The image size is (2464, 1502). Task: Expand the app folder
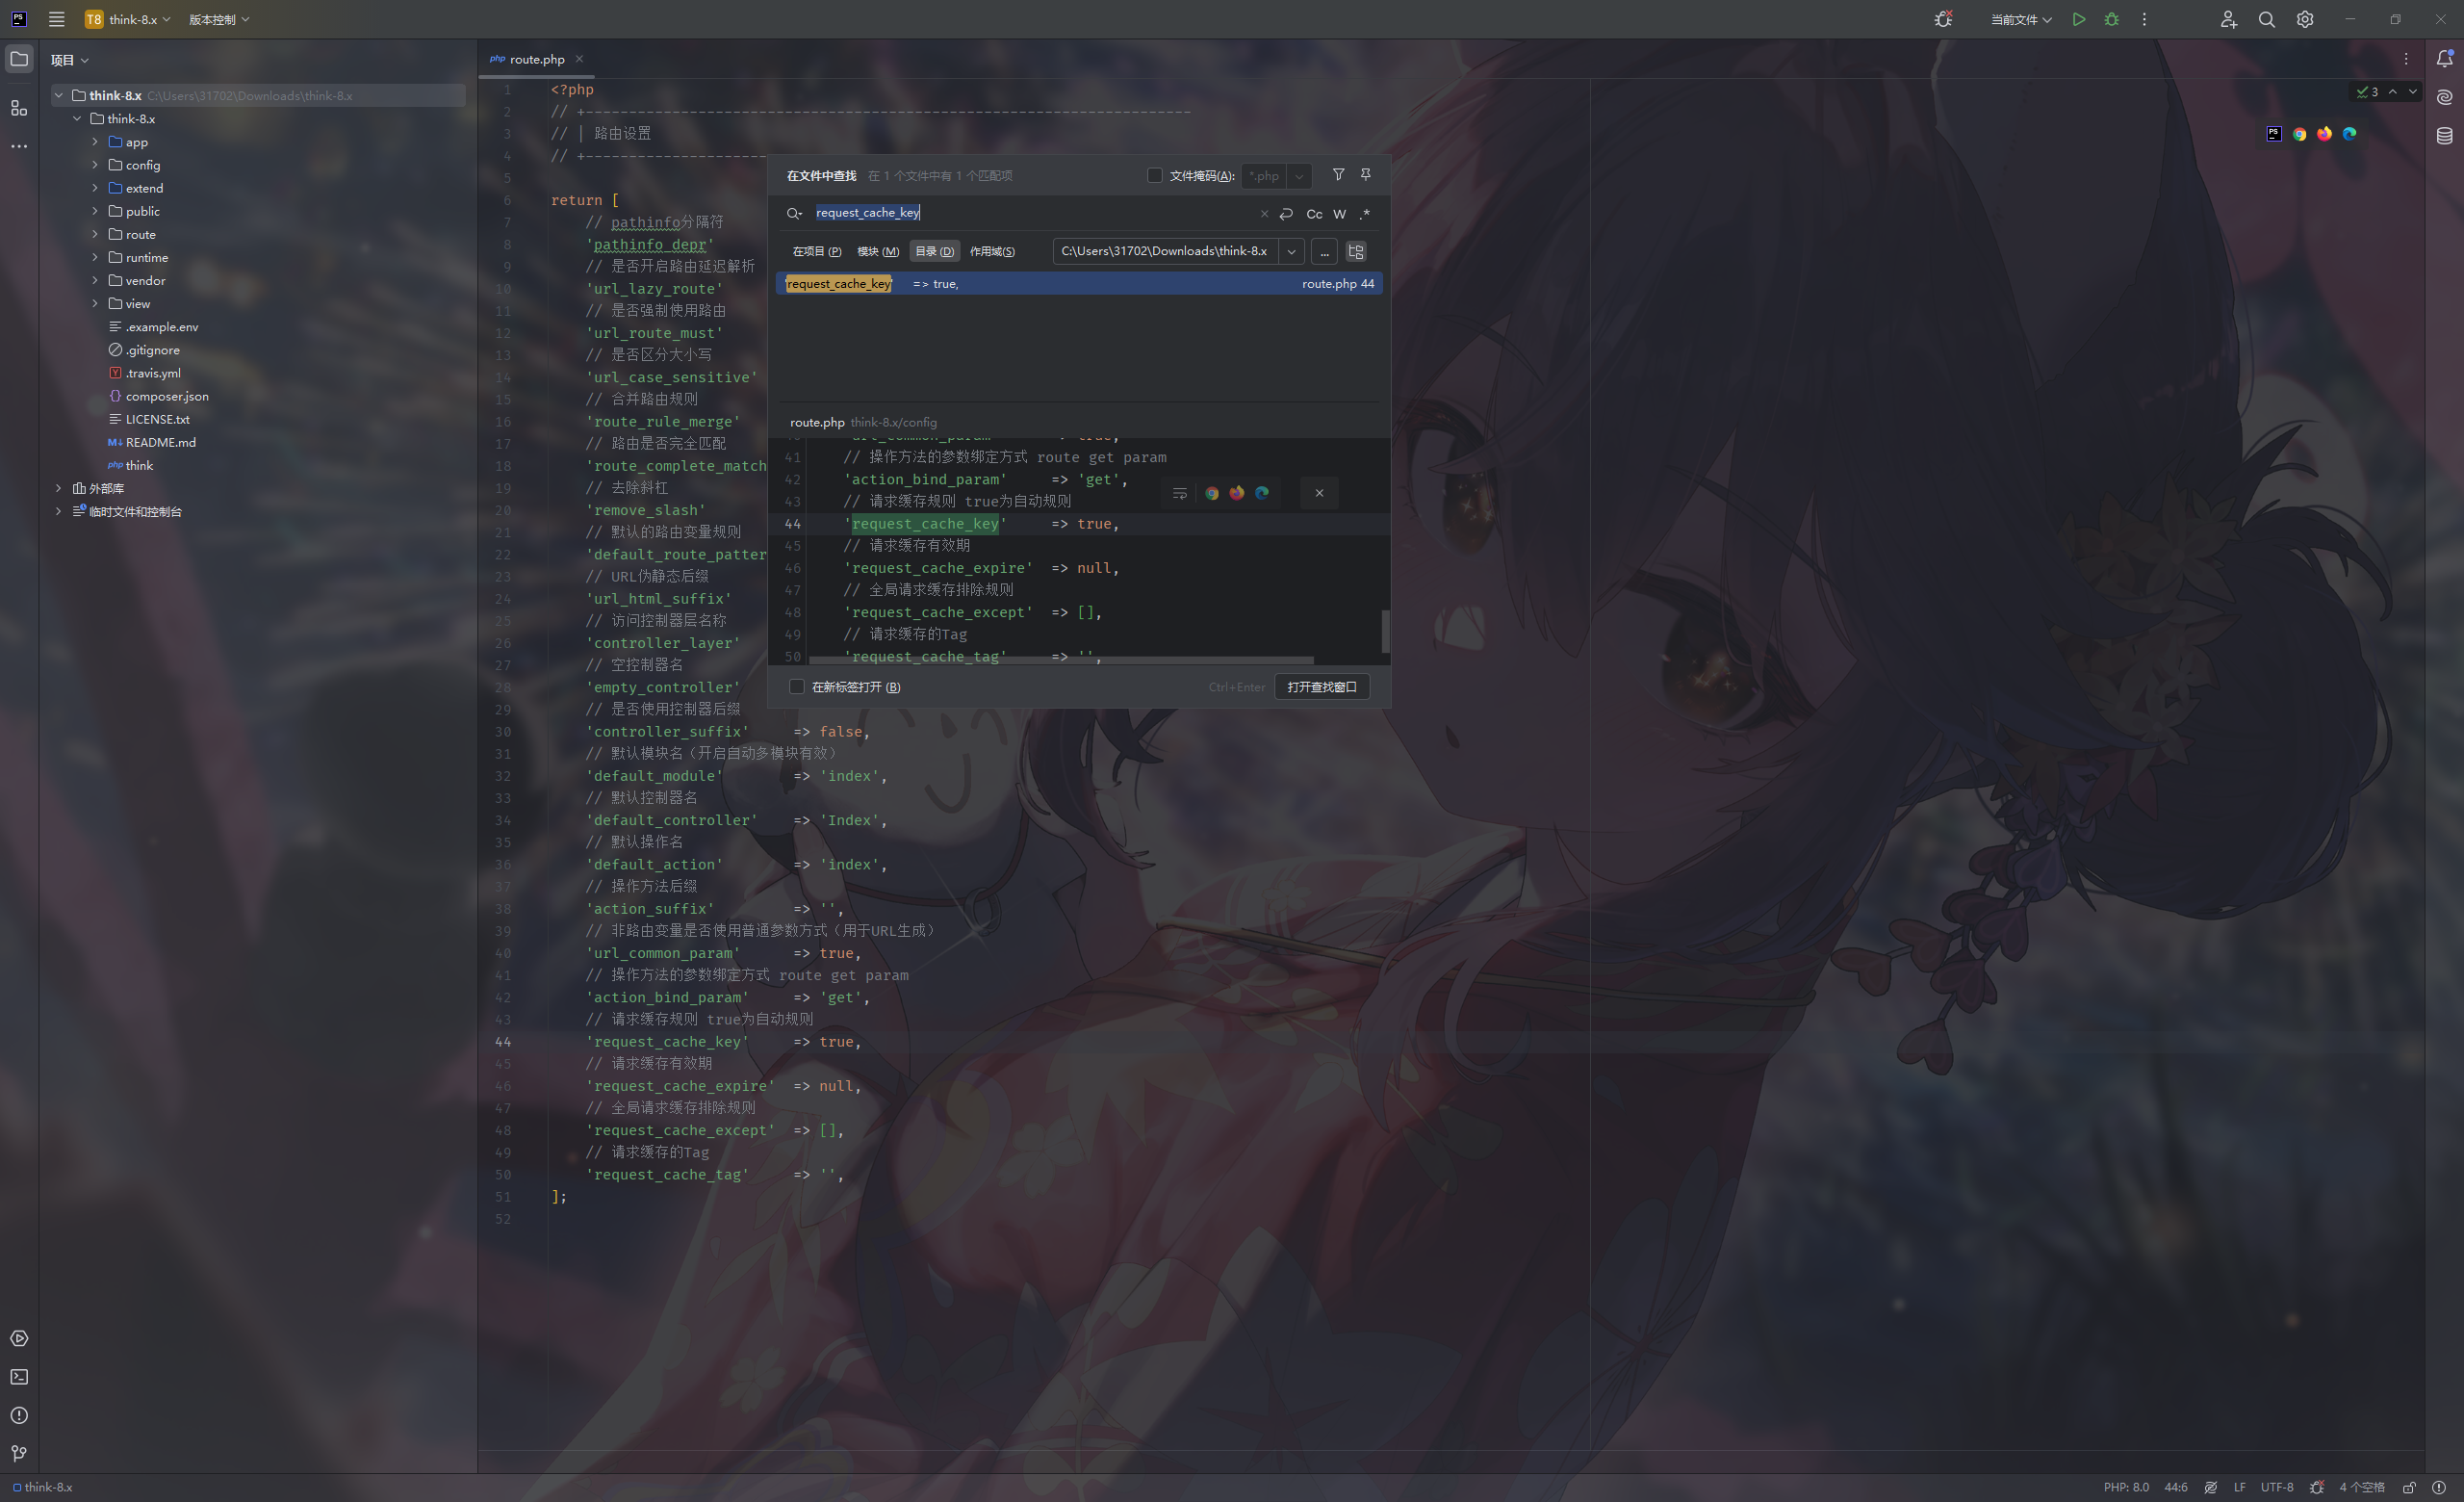click(95, 142)
